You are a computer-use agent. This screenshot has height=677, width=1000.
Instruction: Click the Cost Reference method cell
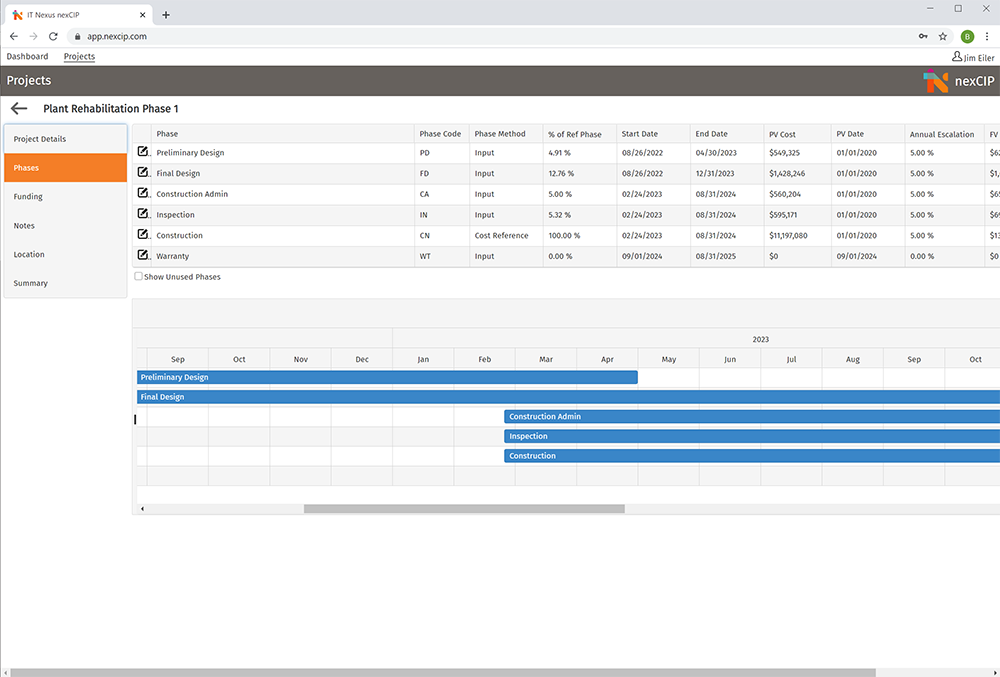click(x=506, y=235)
